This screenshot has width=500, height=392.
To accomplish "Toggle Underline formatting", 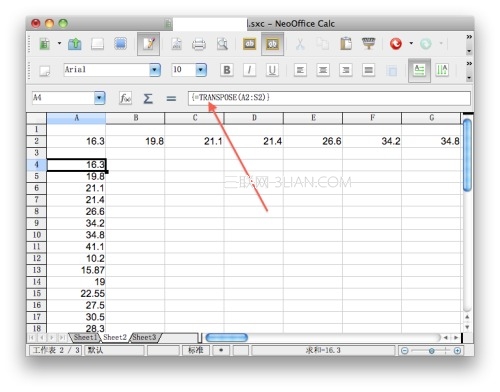I will click(x=272, y=70).
